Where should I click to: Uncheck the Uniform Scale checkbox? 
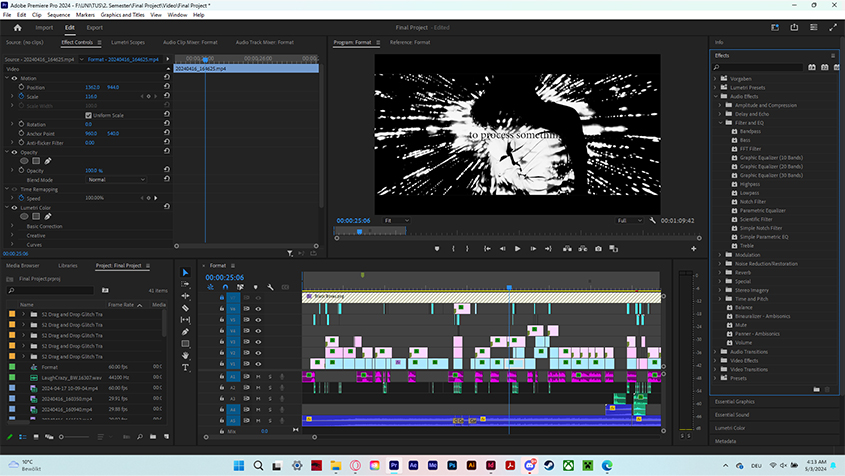[88, 115]
